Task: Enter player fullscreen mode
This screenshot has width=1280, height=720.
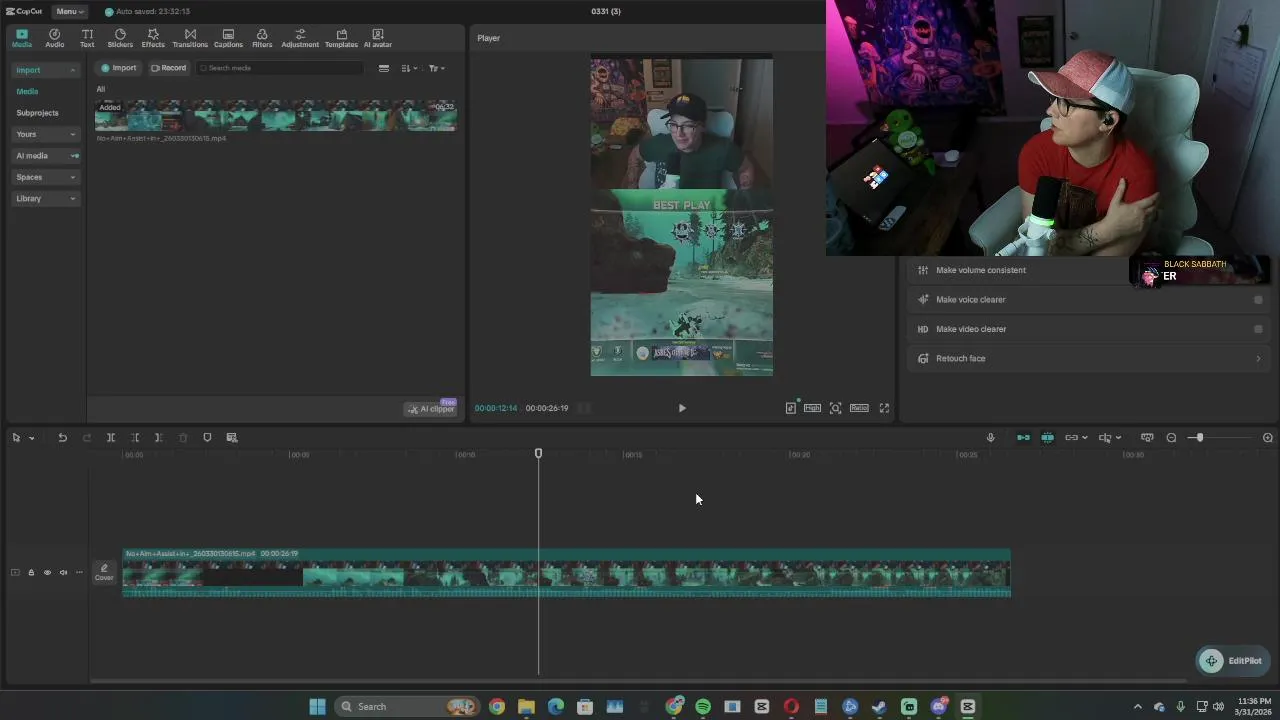Action: point(884,408)
